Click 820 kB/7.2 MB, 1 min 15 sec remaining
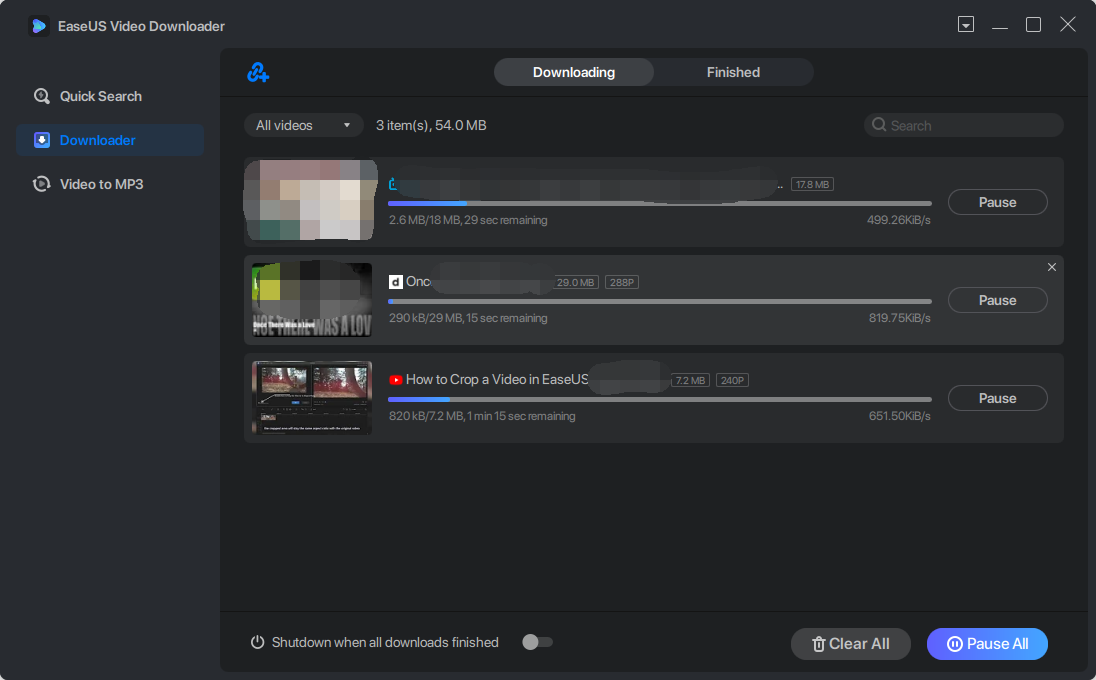This screenshot has width=1096, height=680. coord(482,415)
